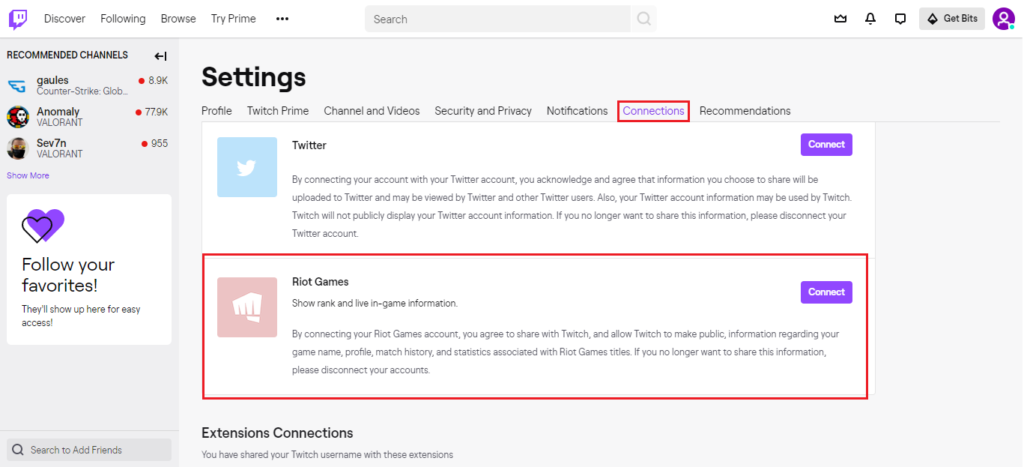Open the three-dots more menu
The image size is (1024, 467).
click(x=282, y=19)
